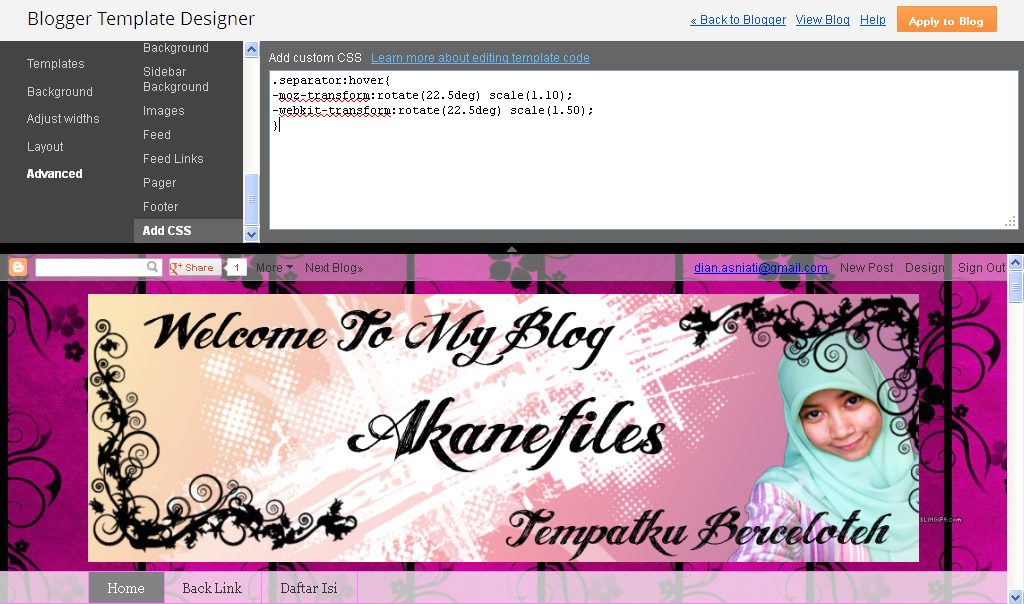Select Pager in the advanced submenu

point(159,183)
